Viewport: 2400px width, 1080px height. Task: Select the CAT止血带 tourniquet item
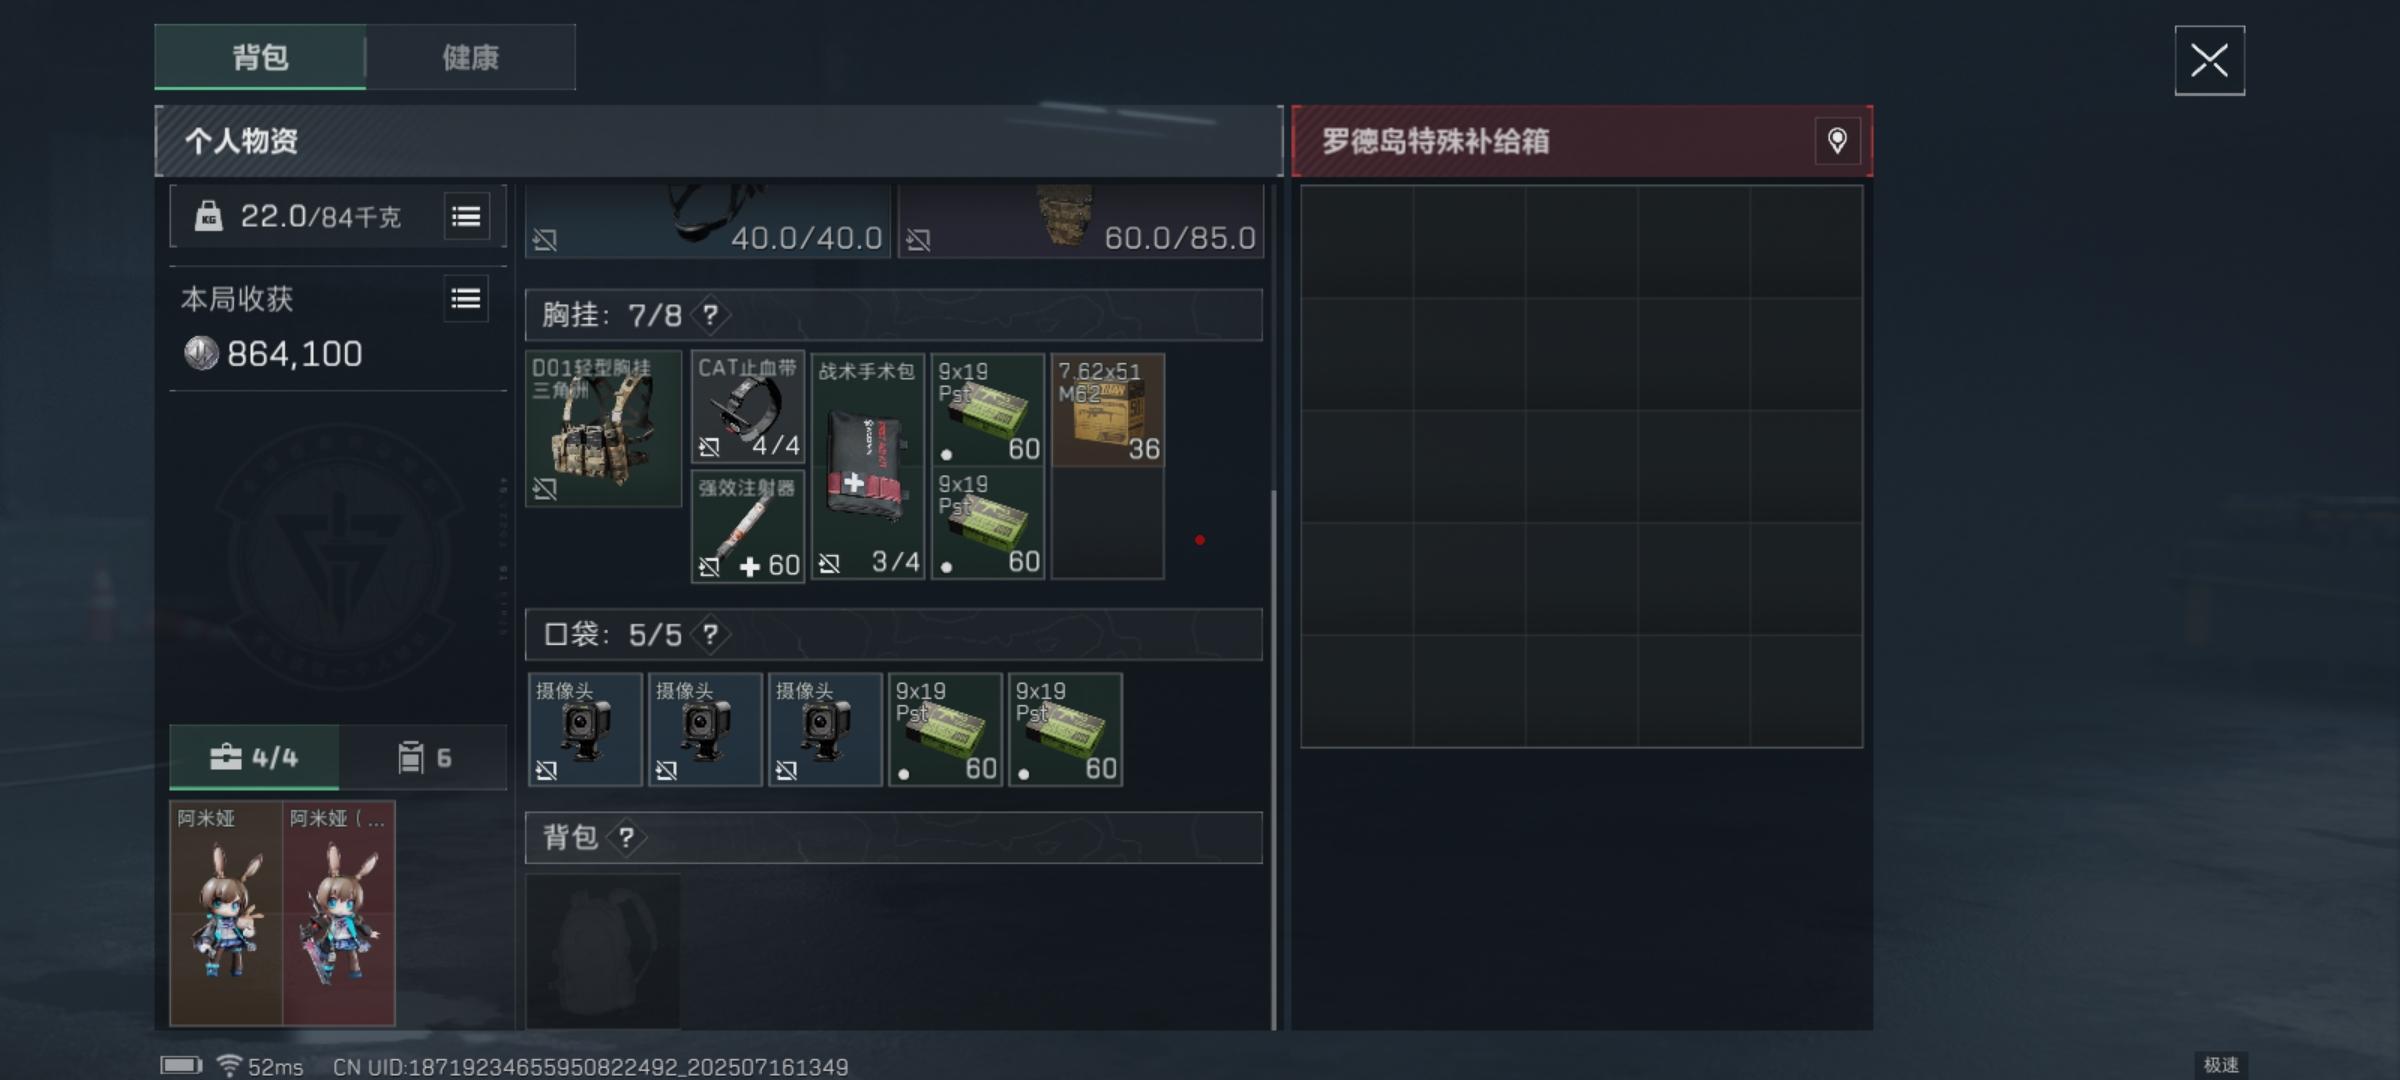(748, 406)
